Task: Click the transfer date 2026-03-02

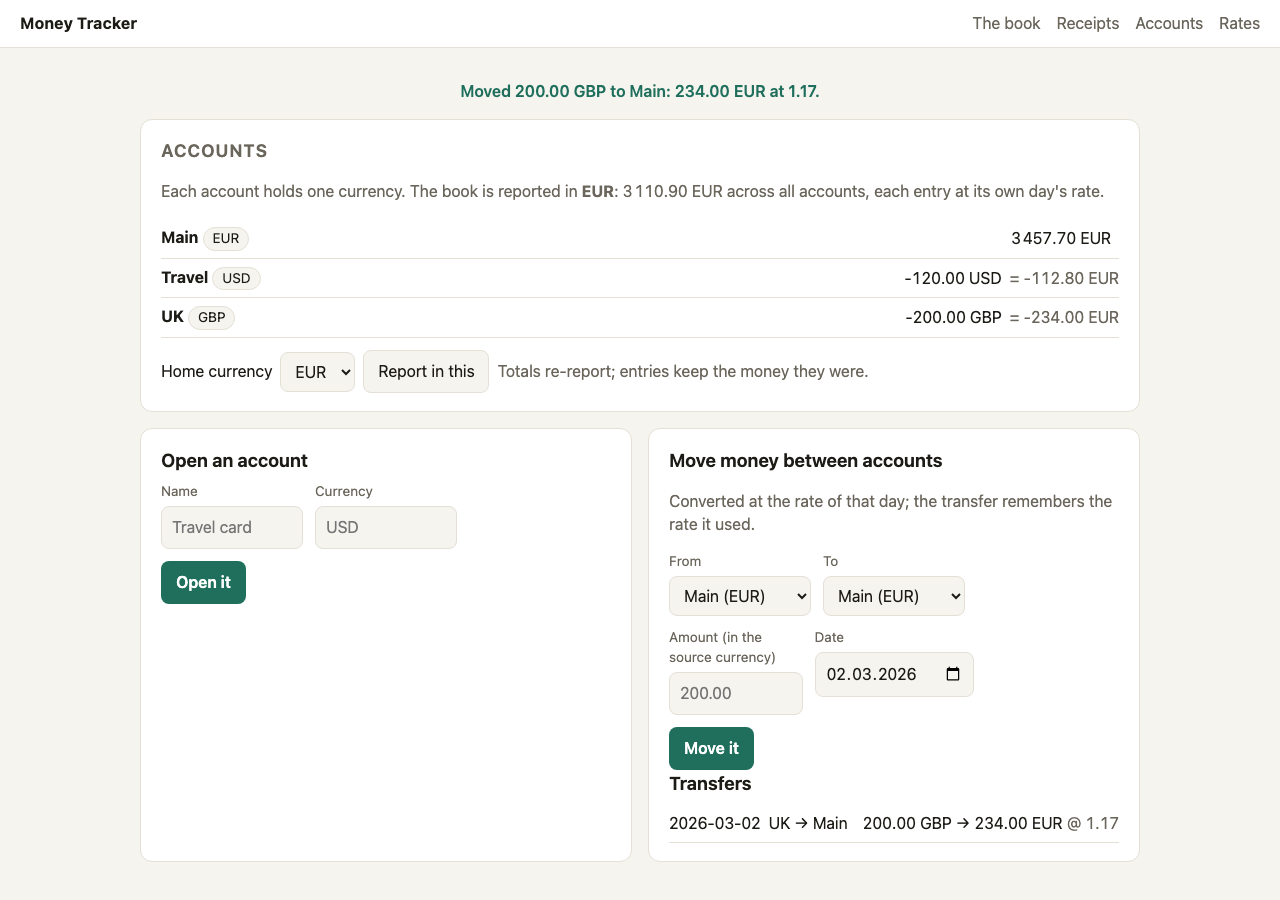Action: [x=715, y=823]
